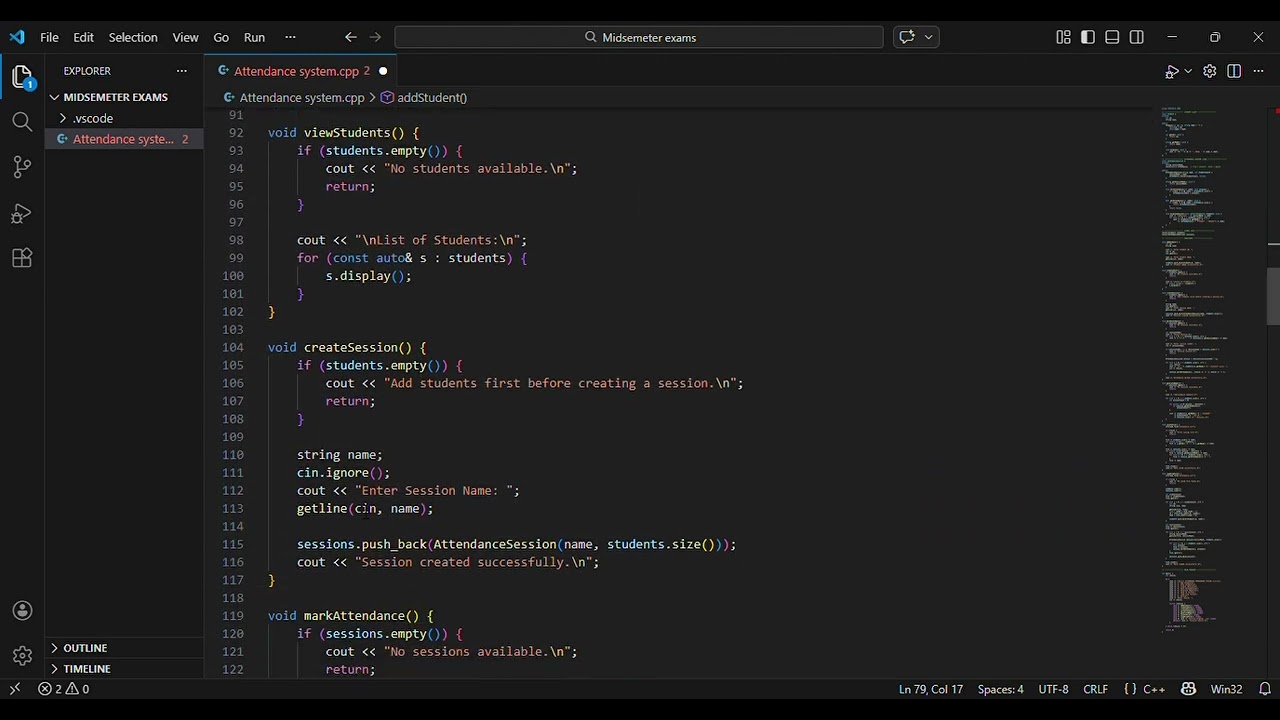
Task: Open the Selection menu
Action: point(133,37)
